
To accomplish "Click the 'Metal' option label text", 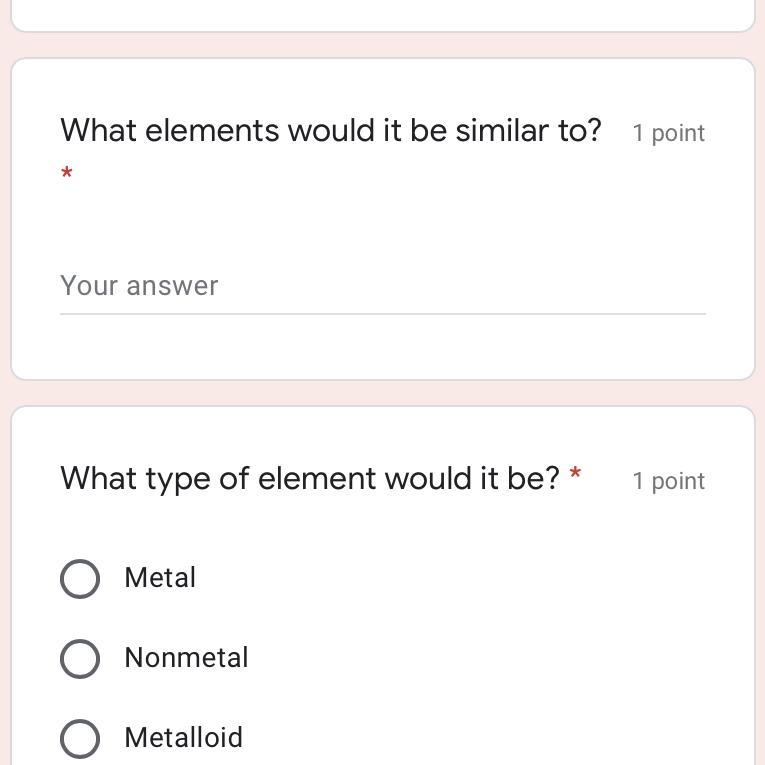I will click(160, 578).
